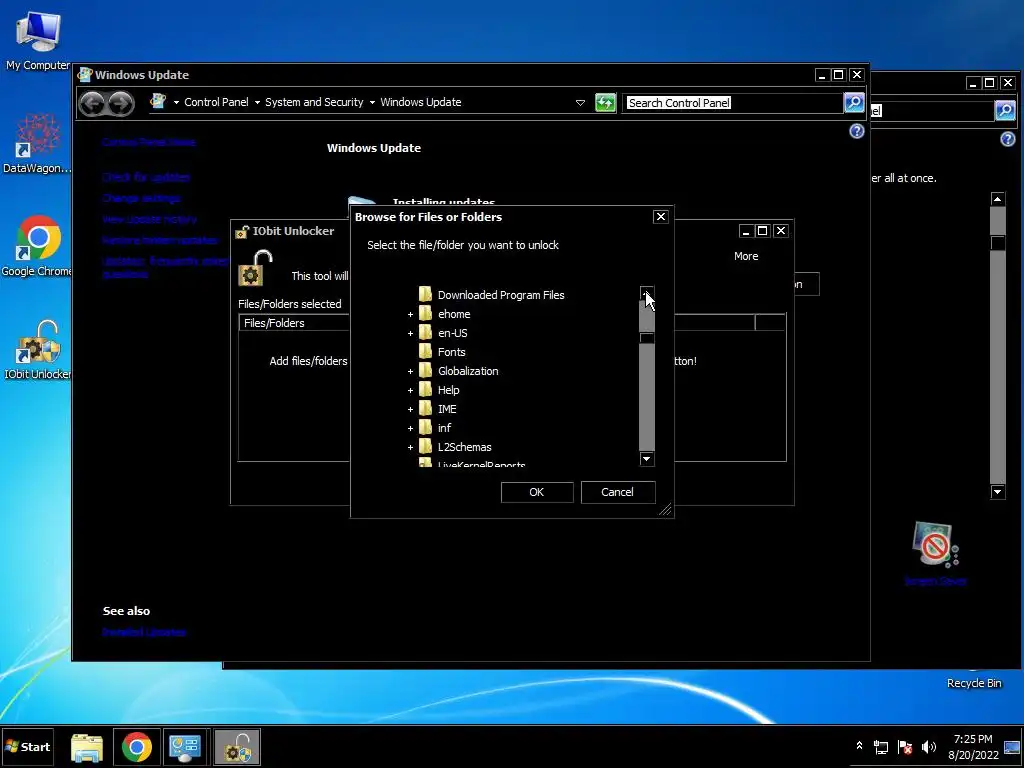
Task: Click OK in the Browse dialog
Action: click(537, 492)
